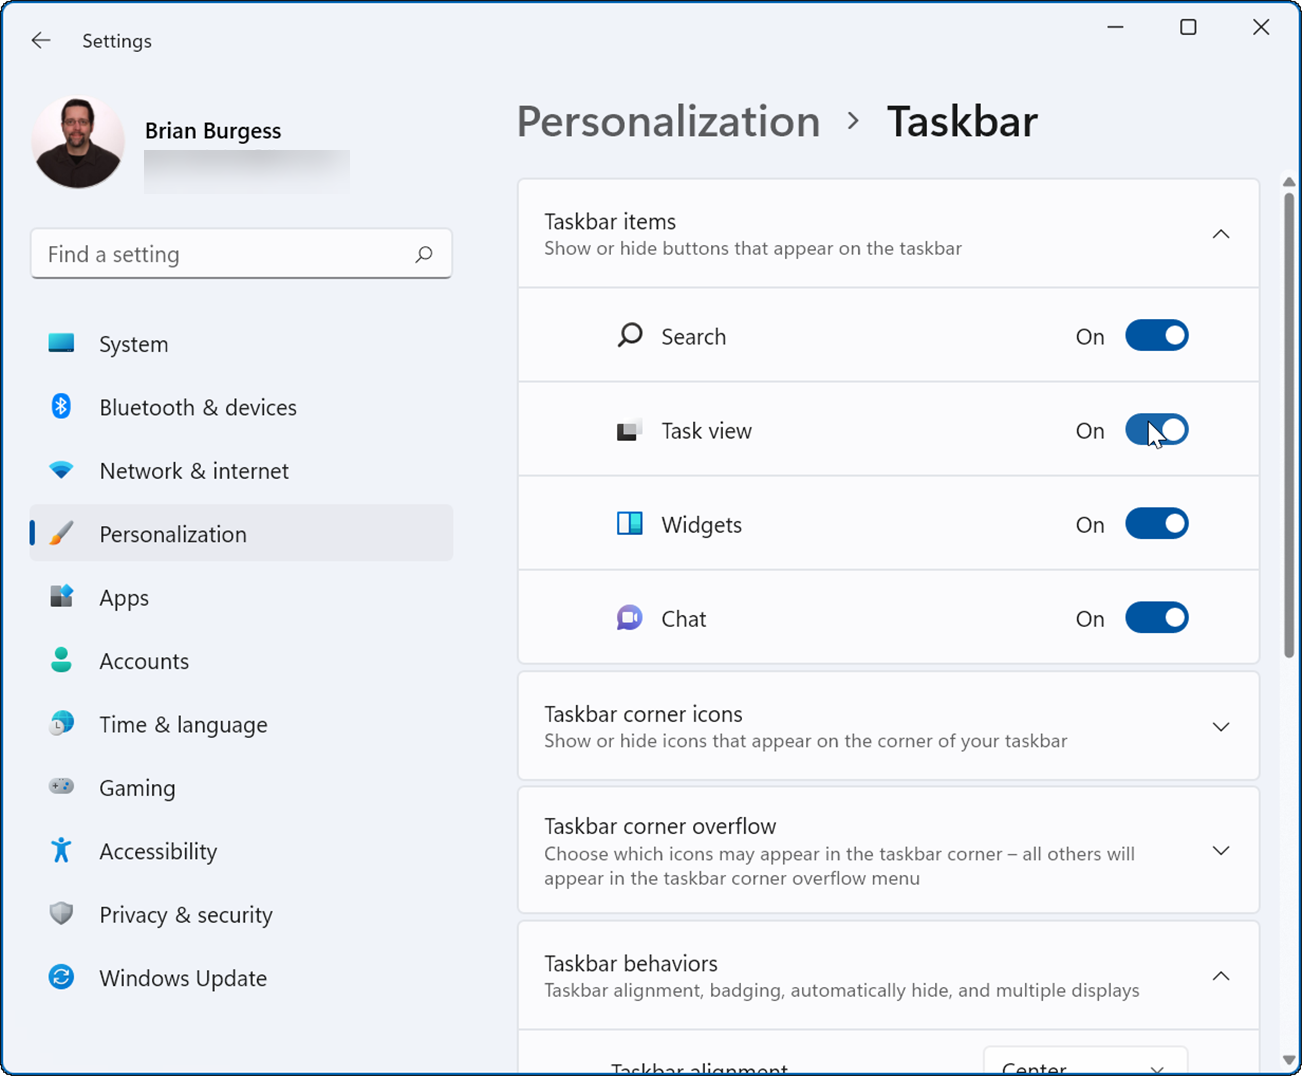1302x1076 pixels.
Task: Click the search magnifier in Find a setting
Action: click(426, 254)
